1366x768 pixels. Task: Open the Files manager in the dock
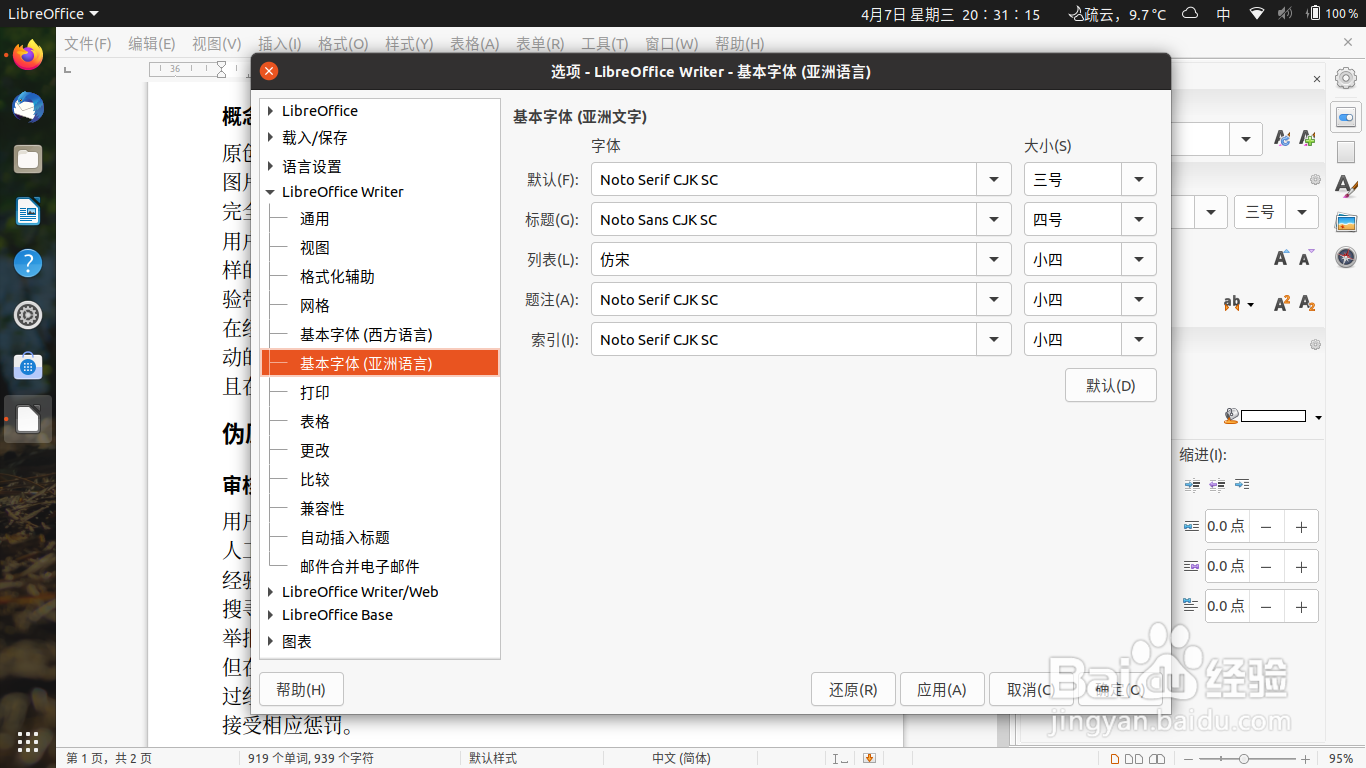(28, 159)
